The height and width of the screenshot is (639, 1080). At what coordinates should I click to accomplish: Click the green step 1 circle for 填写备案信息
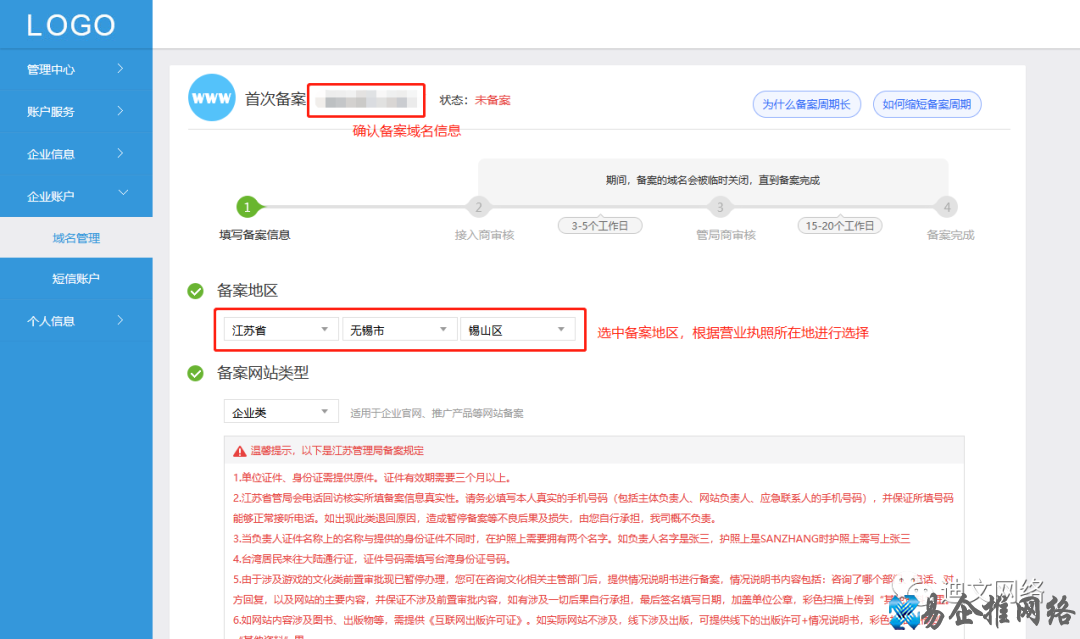click(x=248, y=207)
